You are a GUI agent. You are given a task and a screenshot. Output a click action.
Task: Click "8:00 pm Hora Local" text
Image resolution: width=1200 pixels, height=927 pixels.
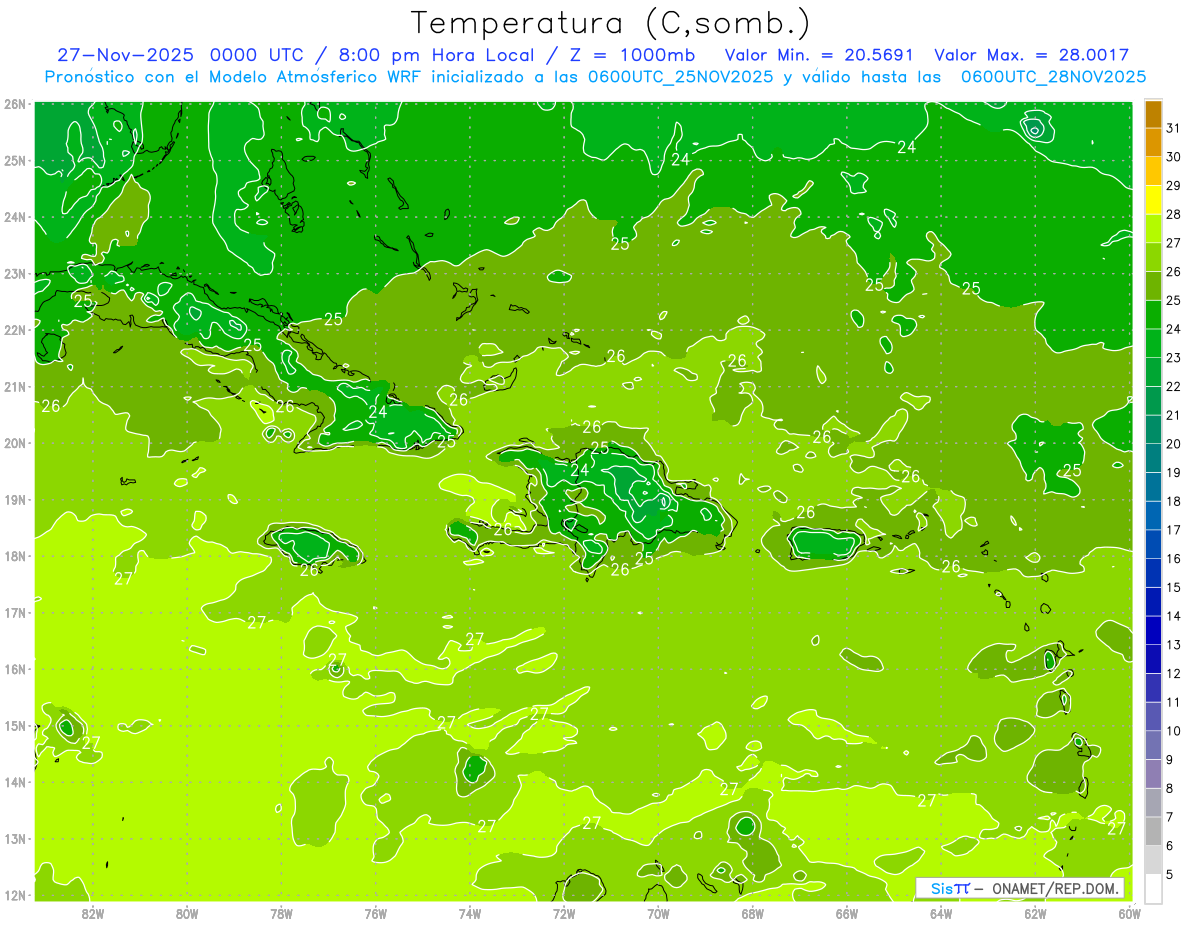click(438, 55)
